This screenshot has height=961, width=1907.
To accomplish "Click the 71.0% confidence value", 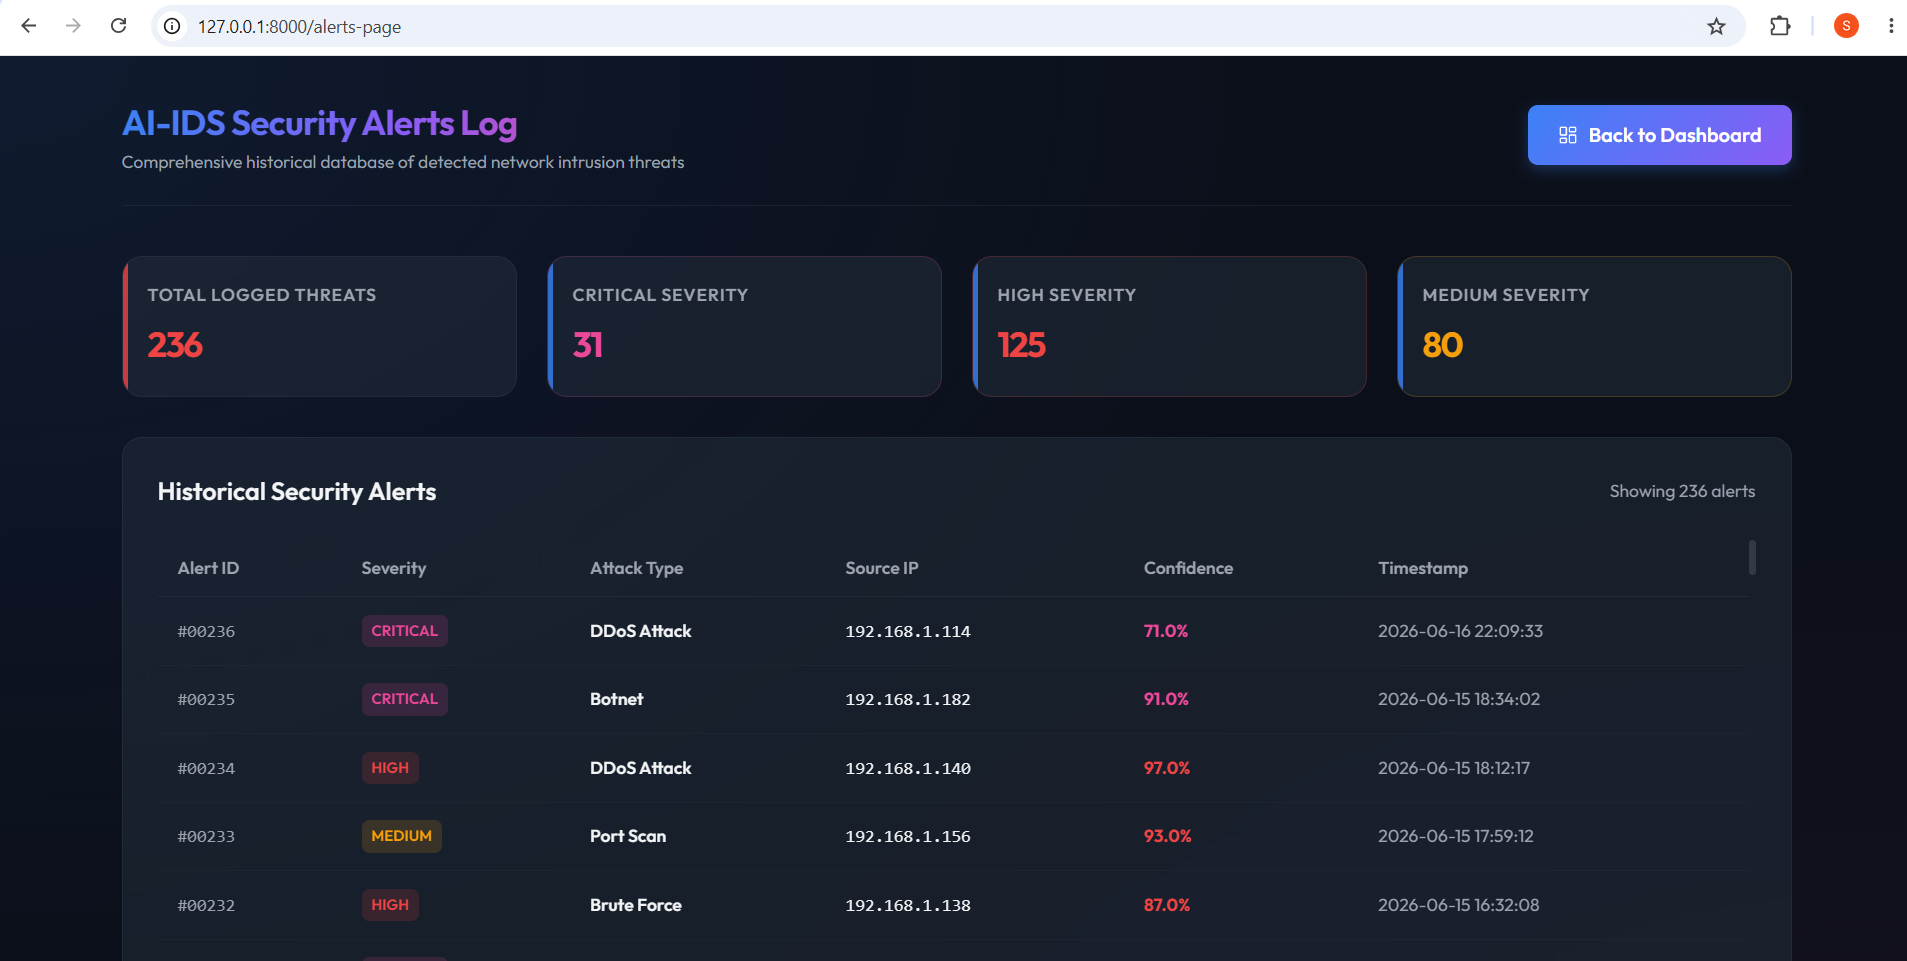I will 1166,631.
